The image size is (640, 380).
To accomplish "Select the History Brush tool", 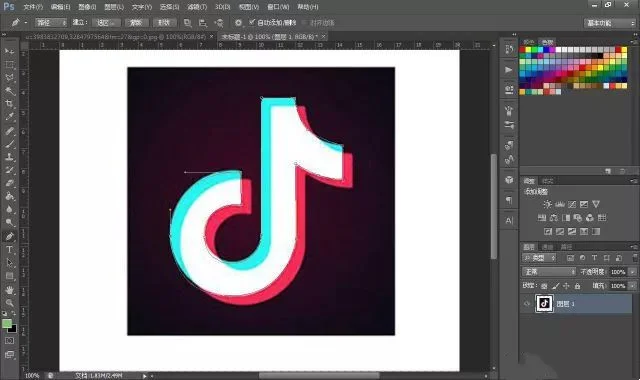I will (x=9, y=170).
